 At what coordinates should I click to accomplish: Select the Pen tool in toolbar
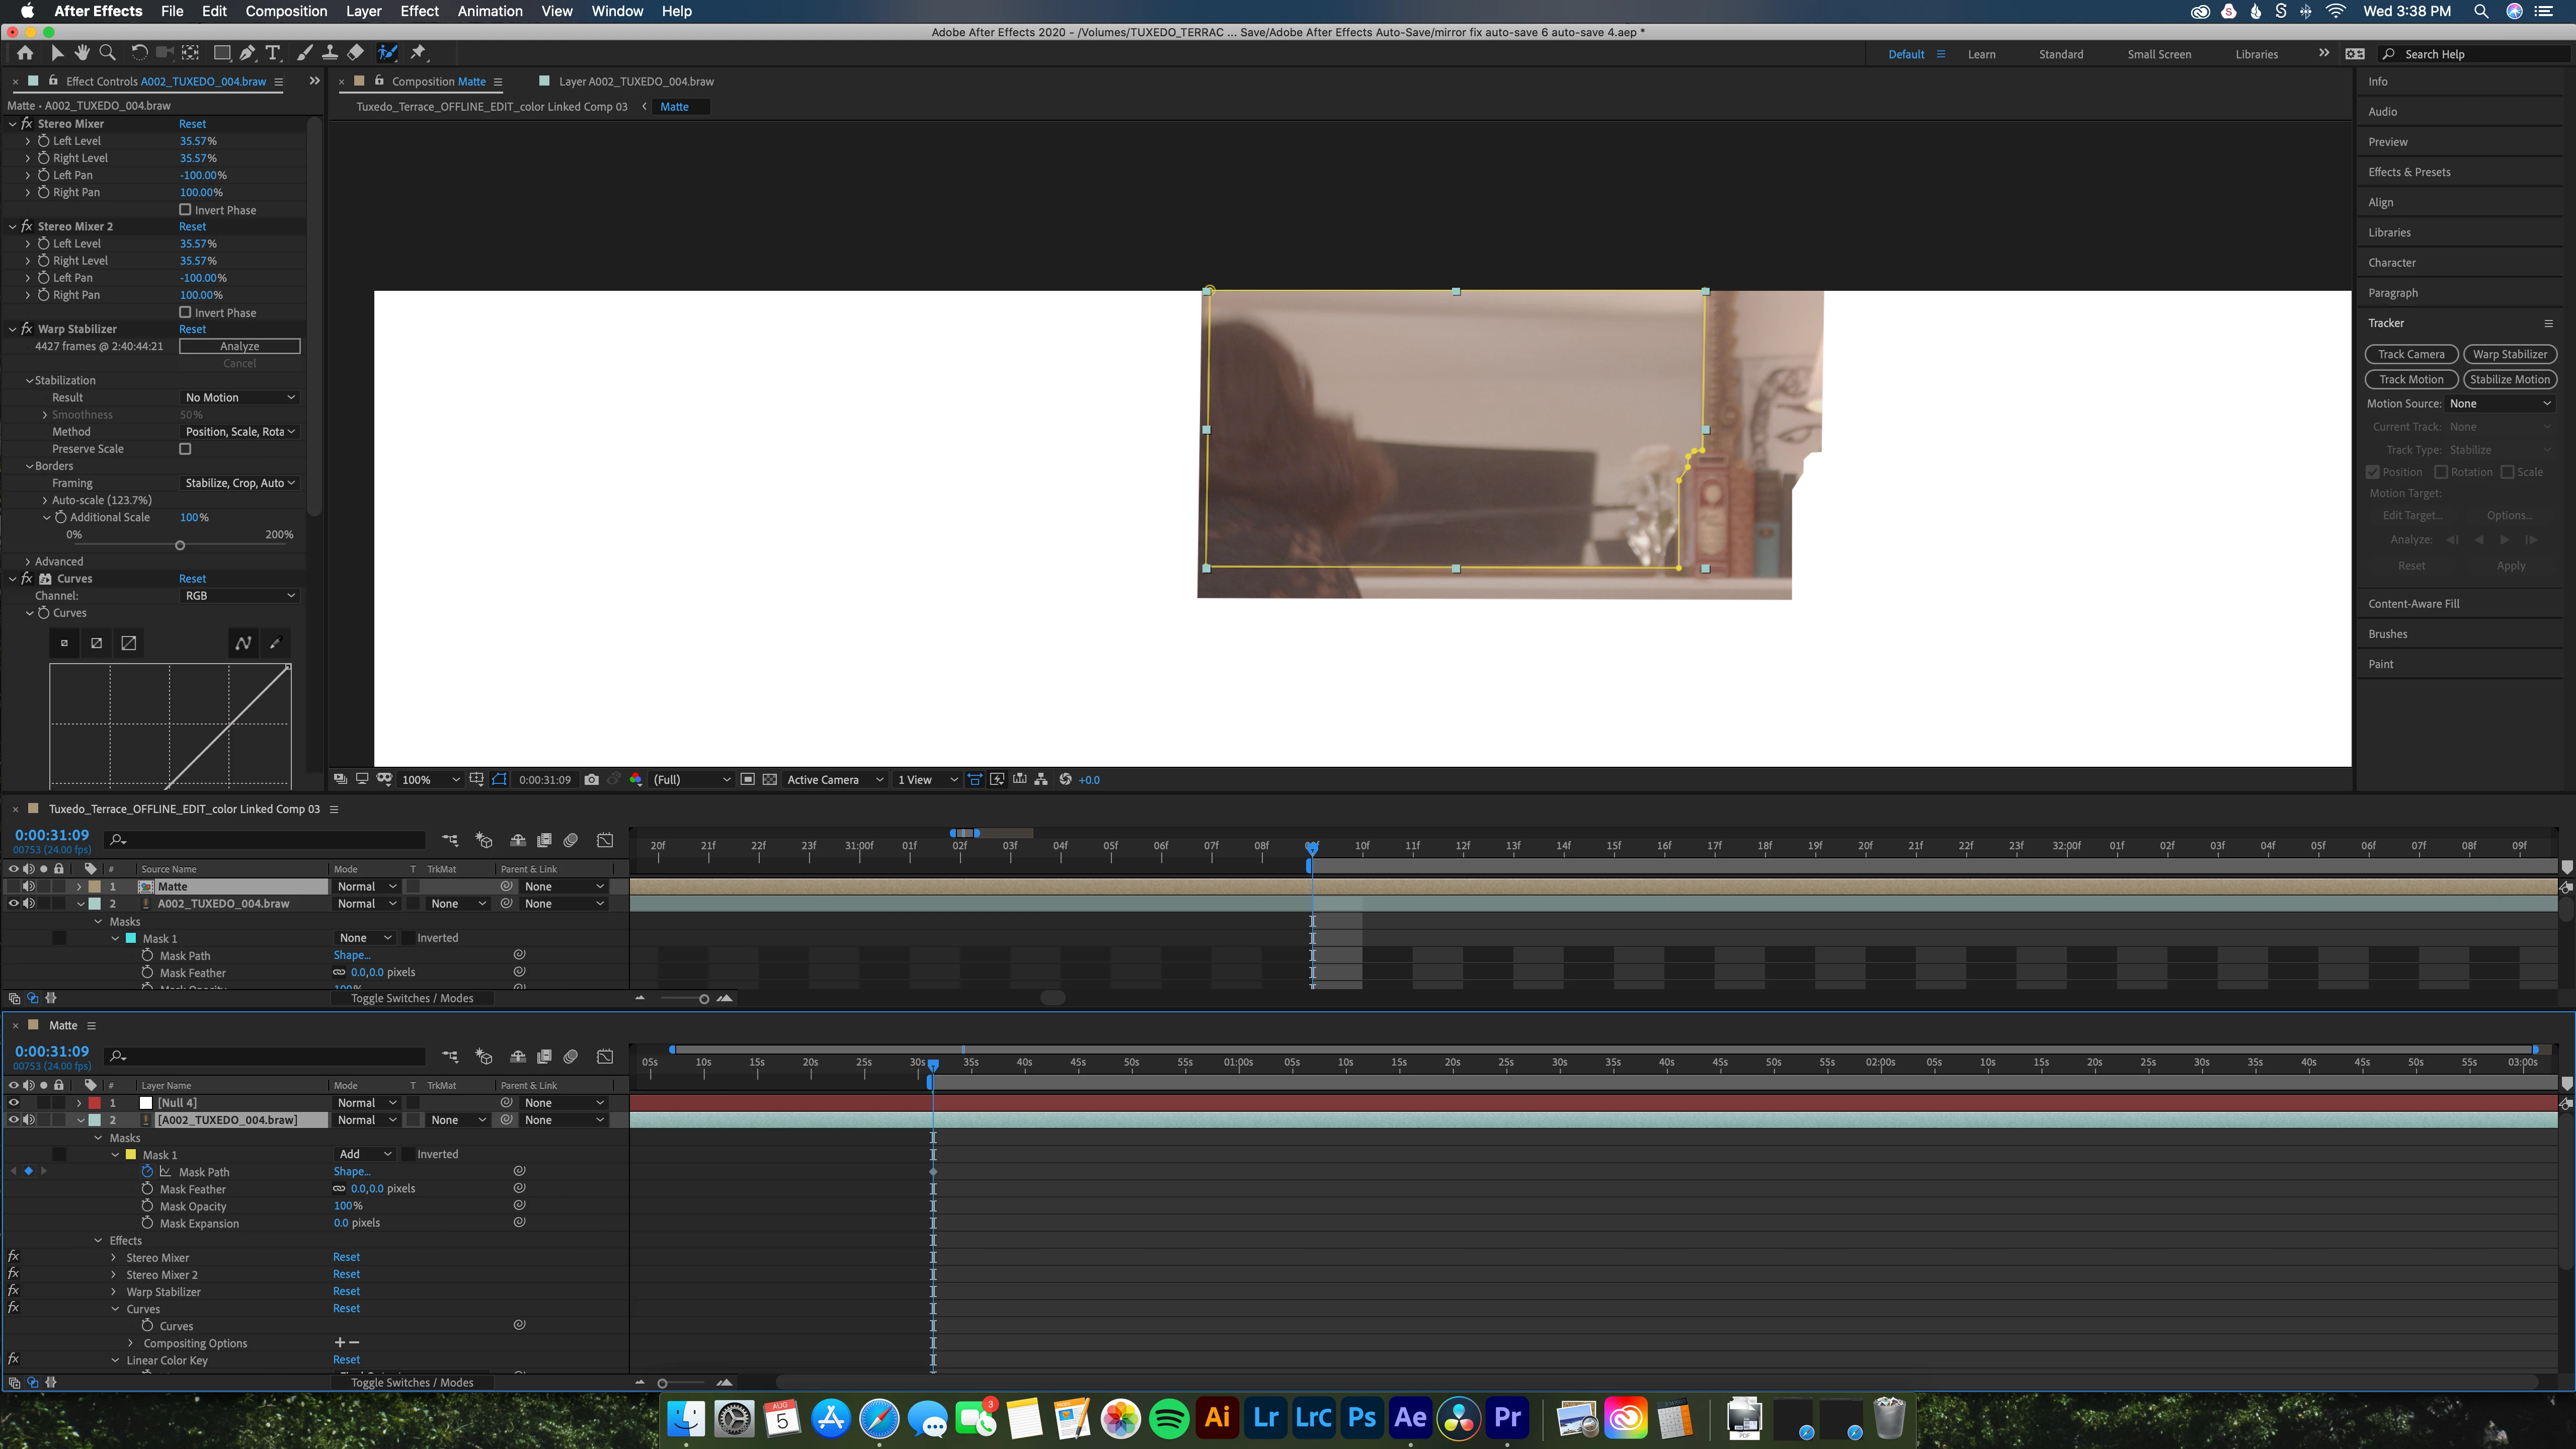click(x=247, y=53)
